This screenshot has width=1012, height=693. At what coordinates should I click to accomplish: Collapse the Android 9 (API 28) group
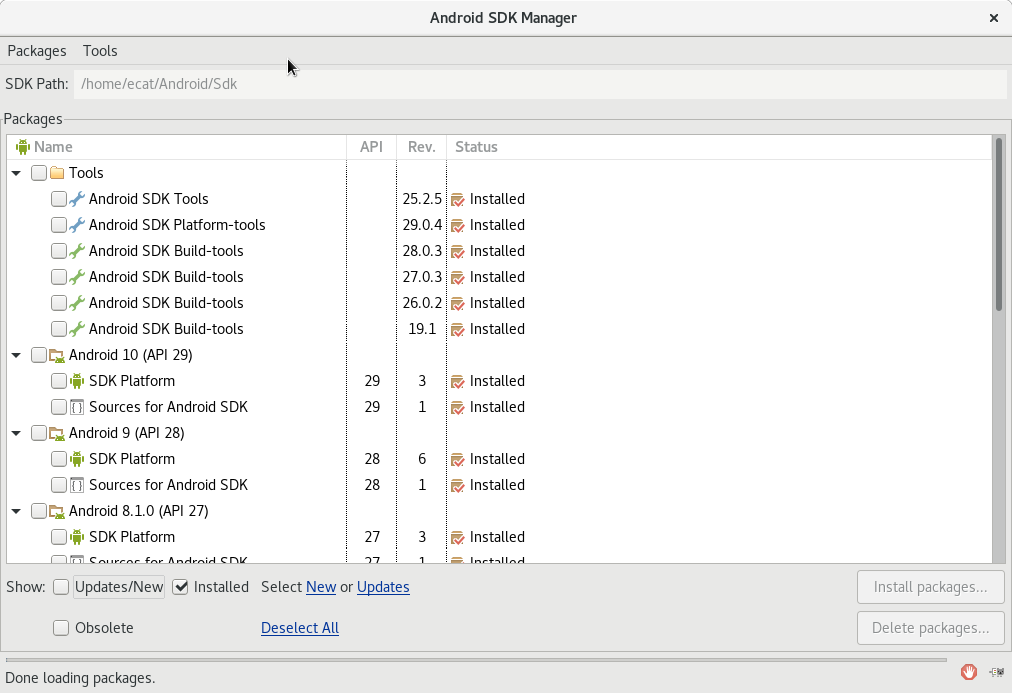click(x=17, y=433)
